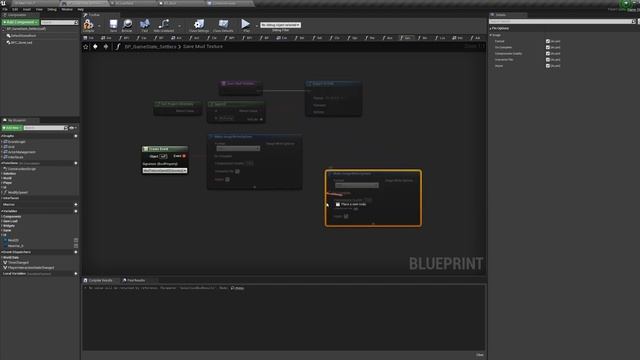
Task: Toggle Async checkbox on highlighted Make ImageWriteOptions node
Action: pos(346,216)
